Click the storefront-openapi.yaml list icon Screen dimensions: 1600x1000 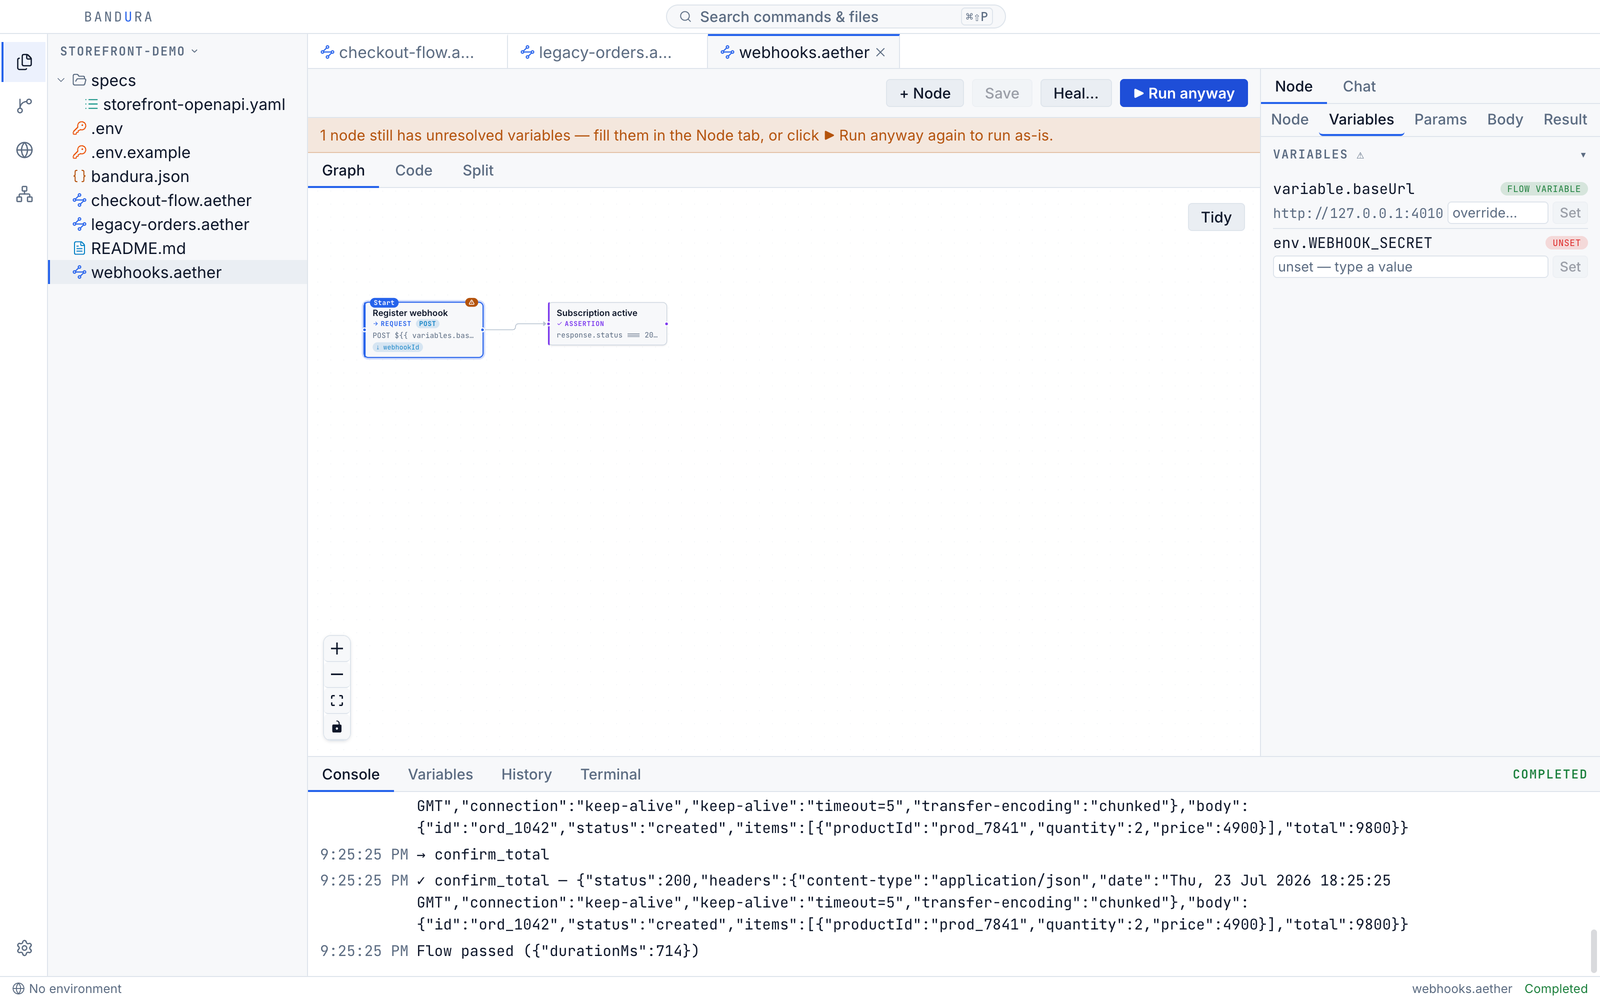pyautogui.click(x=92, y=104)
